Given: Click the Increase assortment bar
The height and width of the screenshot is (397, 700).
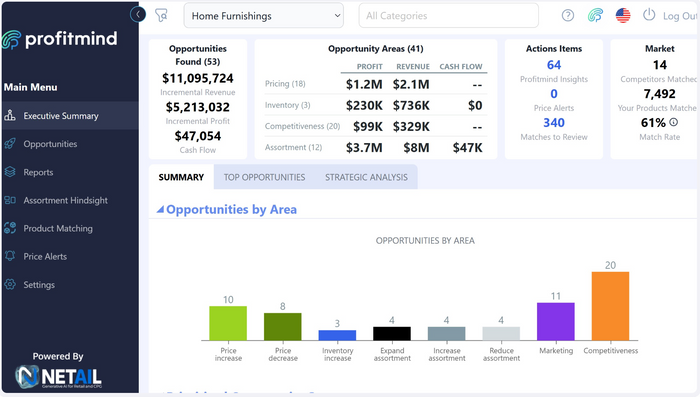Looking at the screenshot, I should point(446,334).
